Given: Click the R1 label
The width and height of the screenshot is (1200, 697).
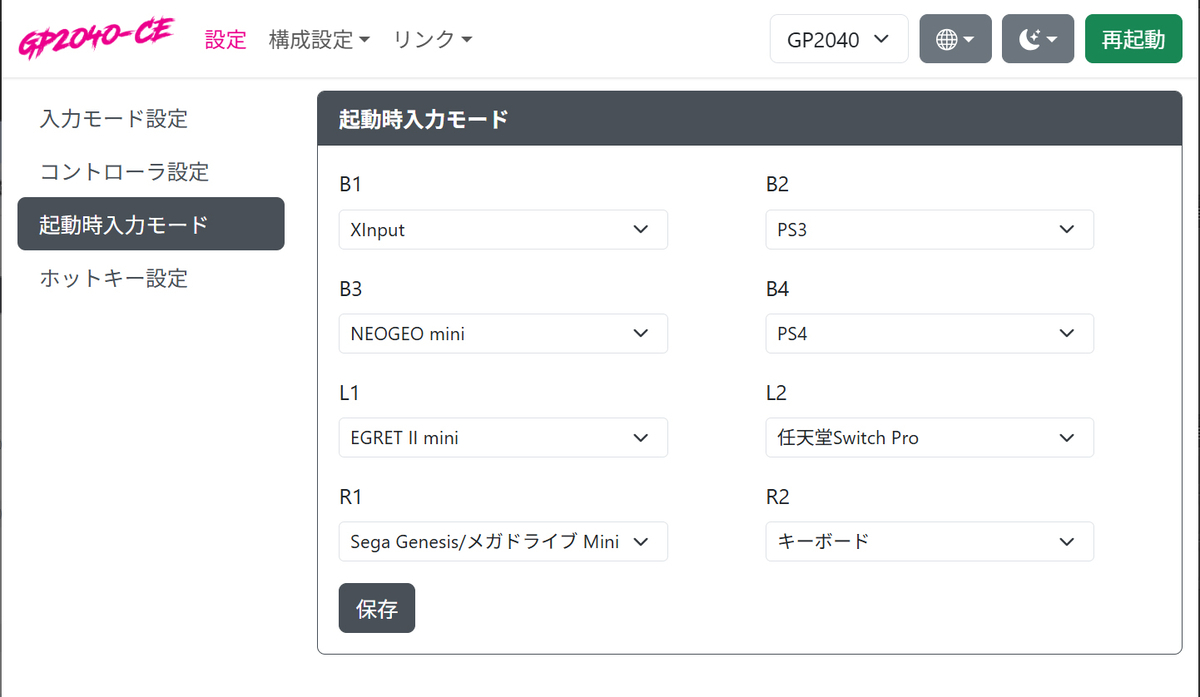Looking at the screenshot, I should click(350, 497).
